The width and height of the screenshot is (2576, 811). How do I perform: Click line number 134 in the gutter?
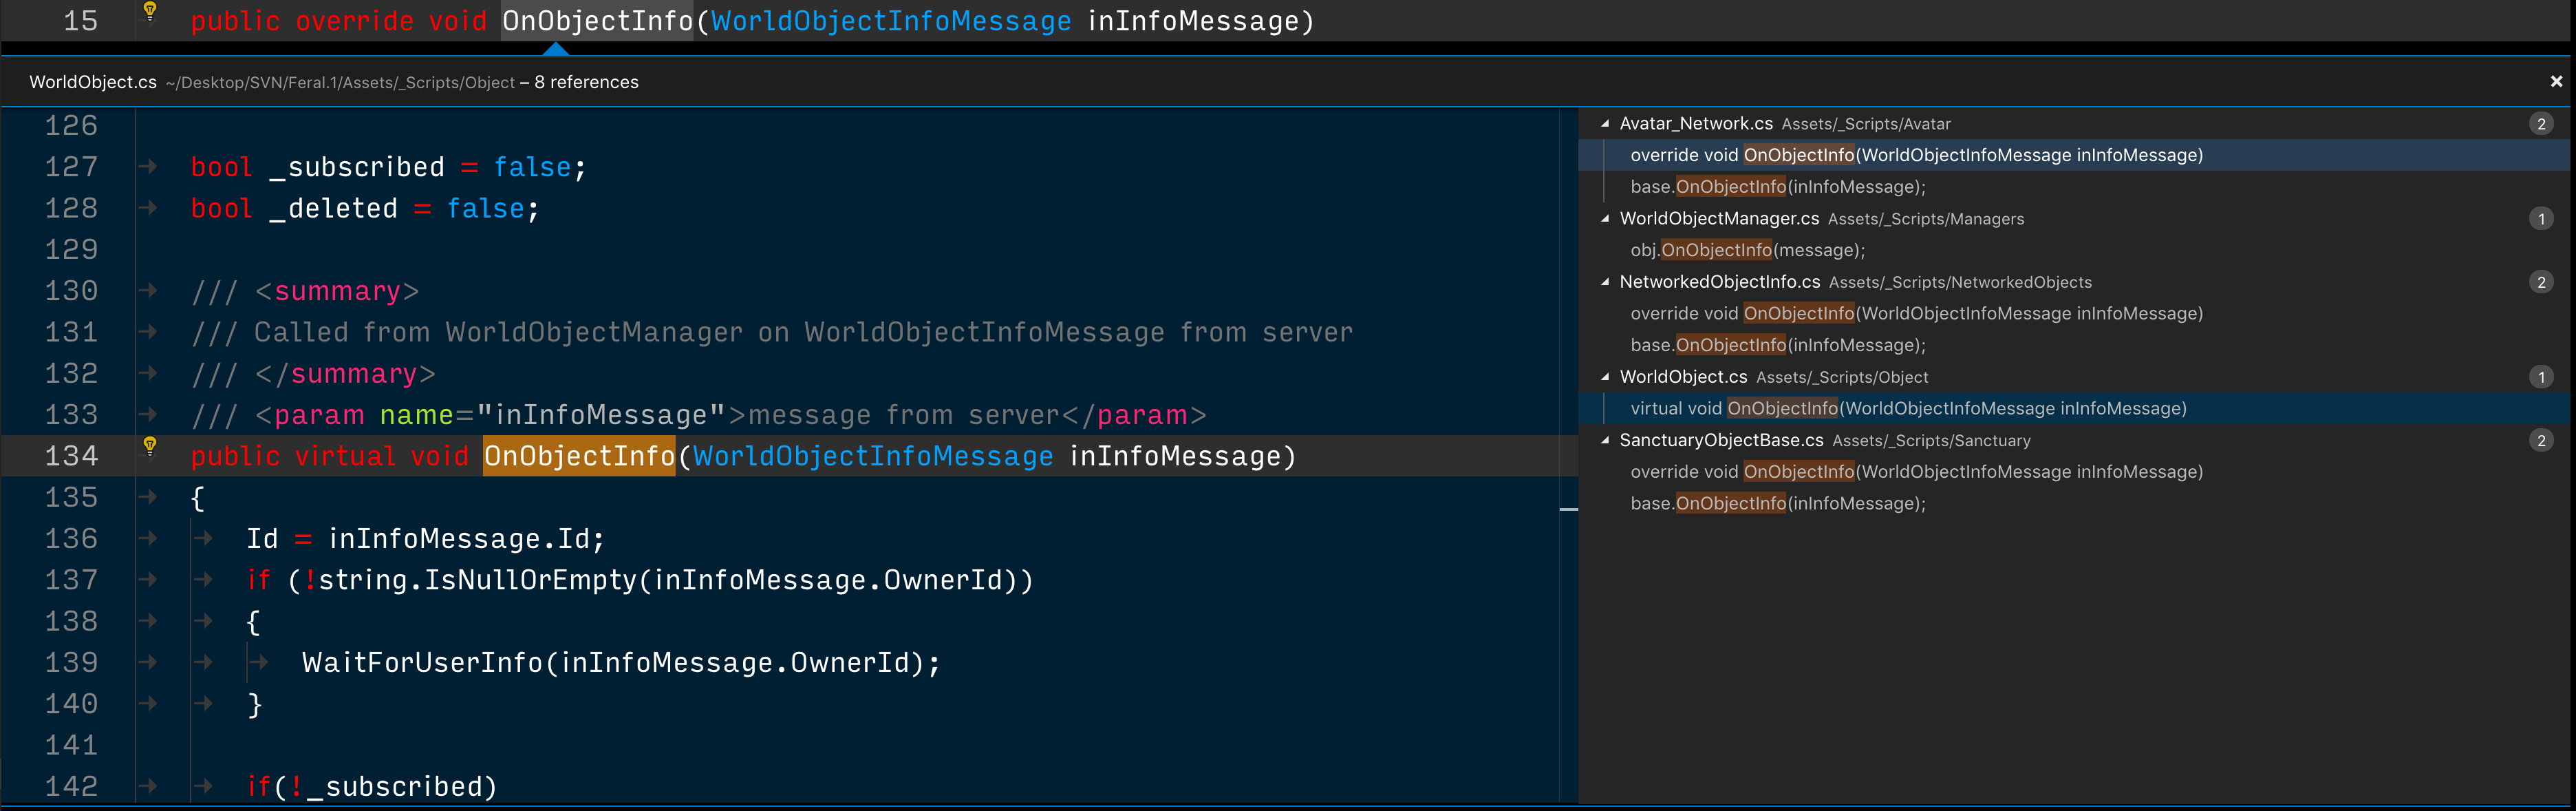71,457
